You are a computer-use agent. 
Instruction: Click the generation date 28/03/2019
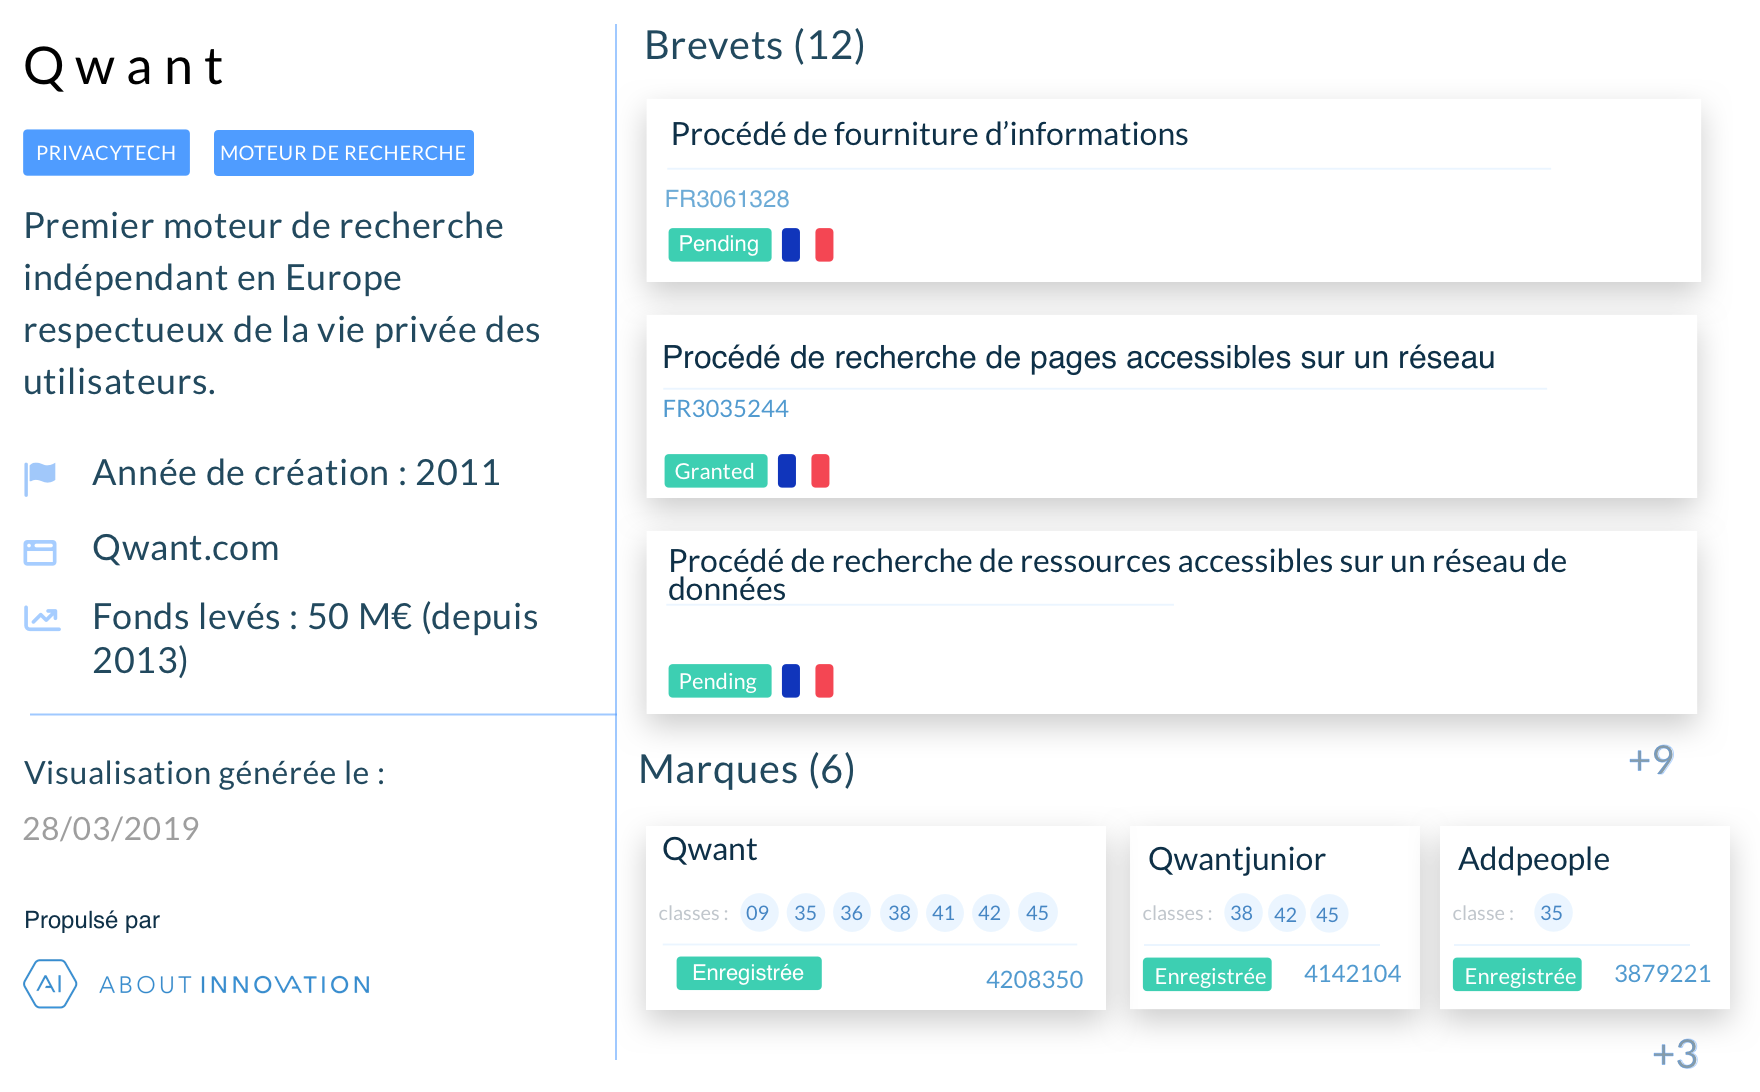[111, 829]
